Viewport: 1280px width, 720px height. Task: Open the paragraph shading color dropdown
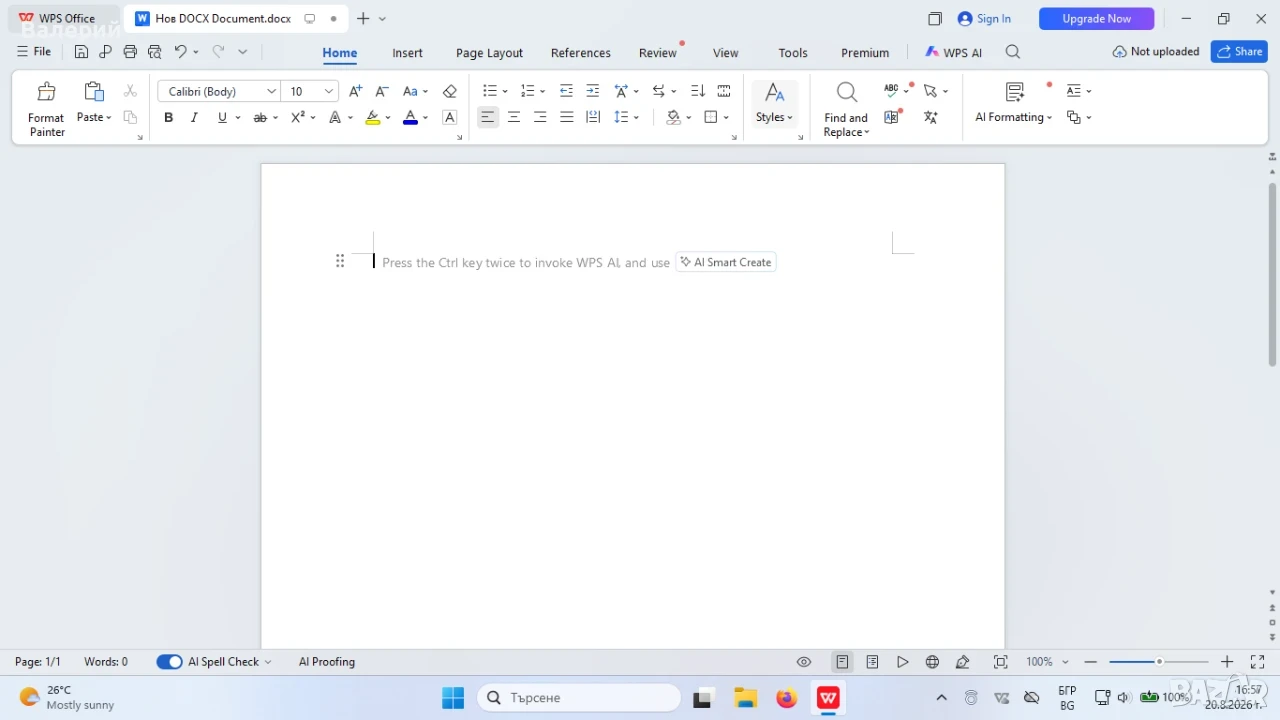point(689,118)
